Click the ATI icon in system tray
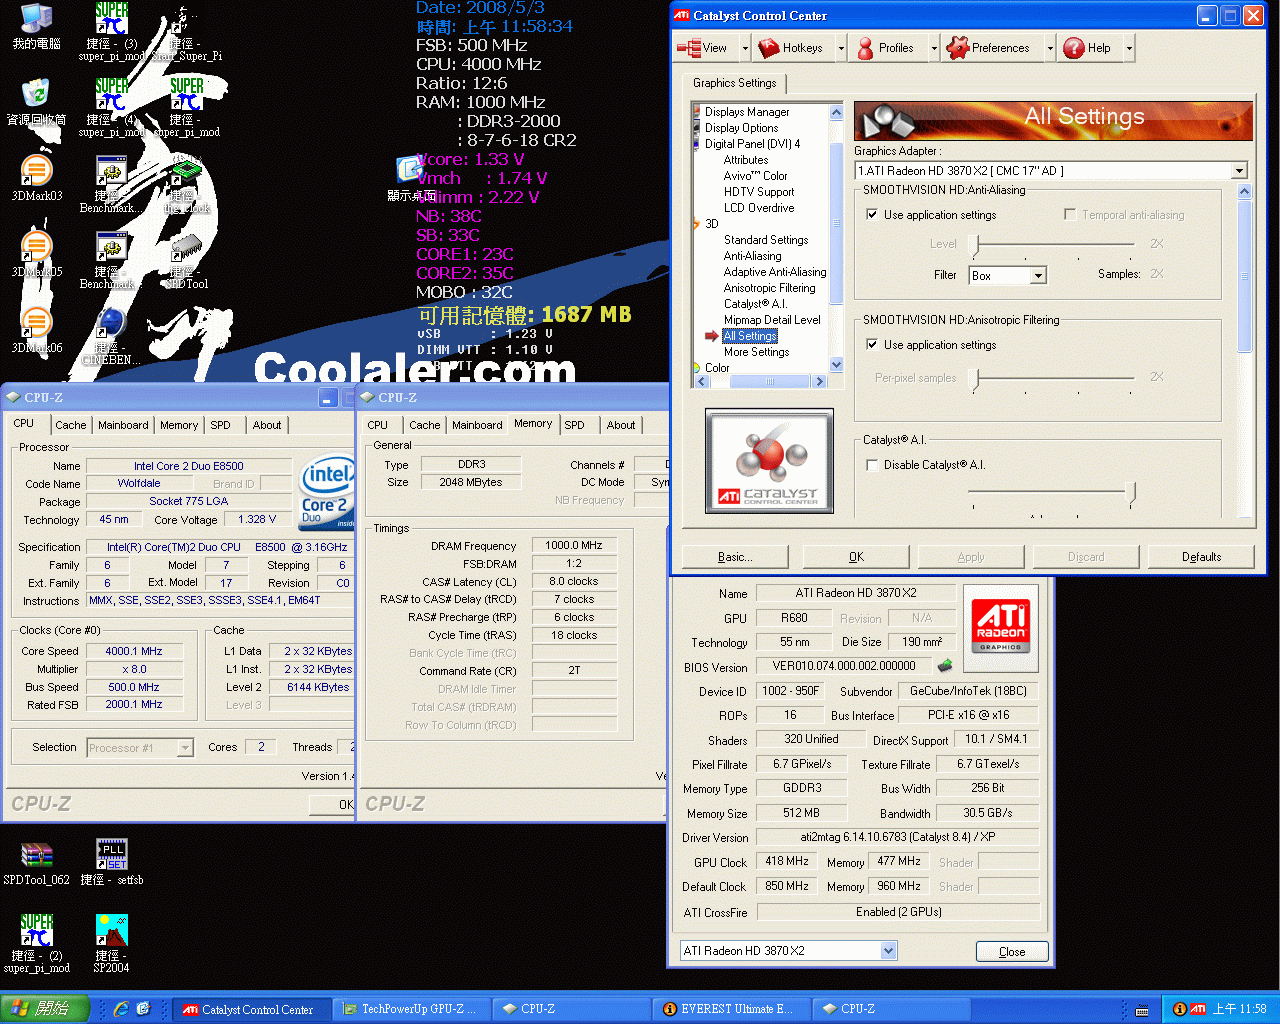Viewport: 1280px width, 1024px height. pyautogui.click(x=1198, y=1009)
